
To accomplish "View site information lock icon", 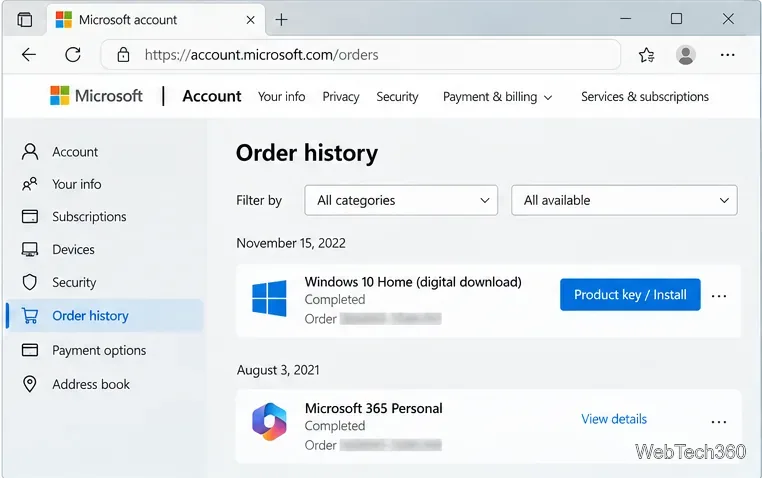I will 123,55.
